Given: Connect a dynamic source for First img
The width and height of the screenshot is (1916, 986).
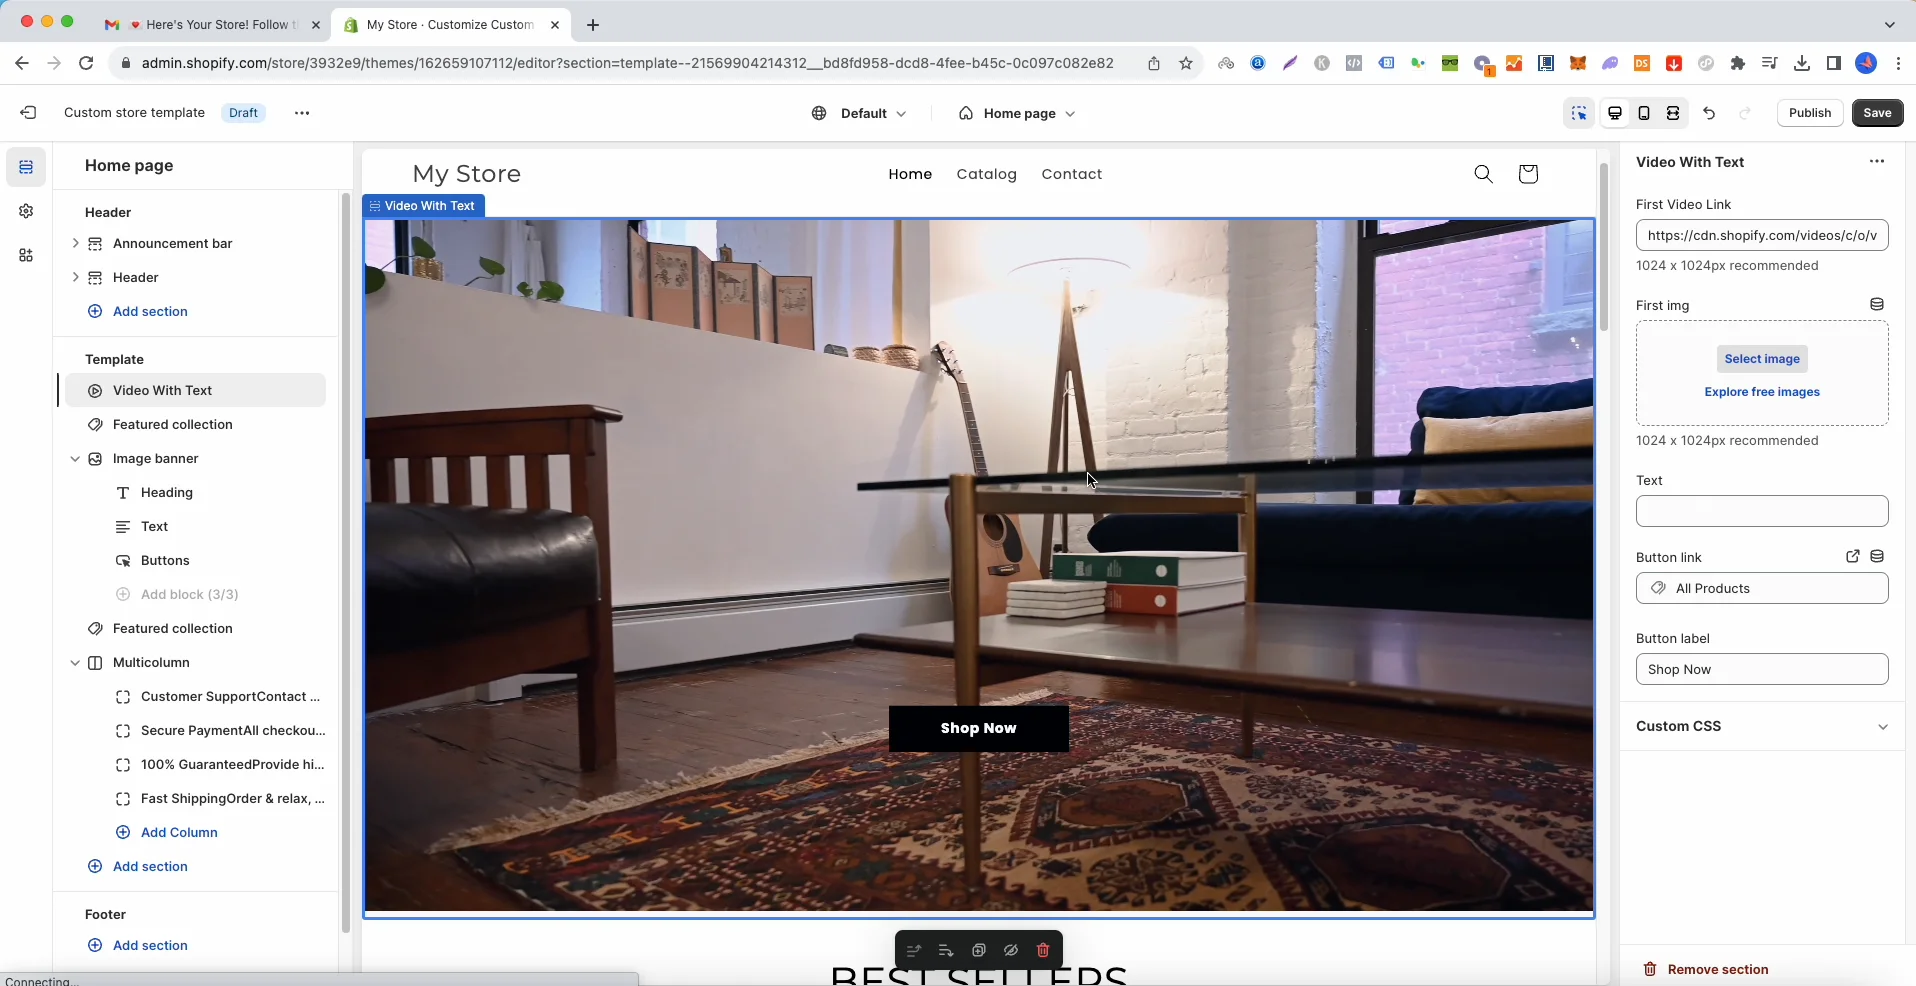Looking at the screenshot, I should click(1877, 304).
